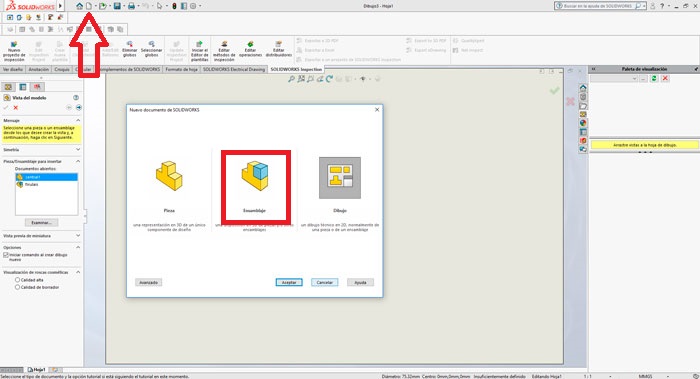Expand the SOLIDWORKS menu flyout arrow
700x379 pixels.
click(x=60, y=6)
